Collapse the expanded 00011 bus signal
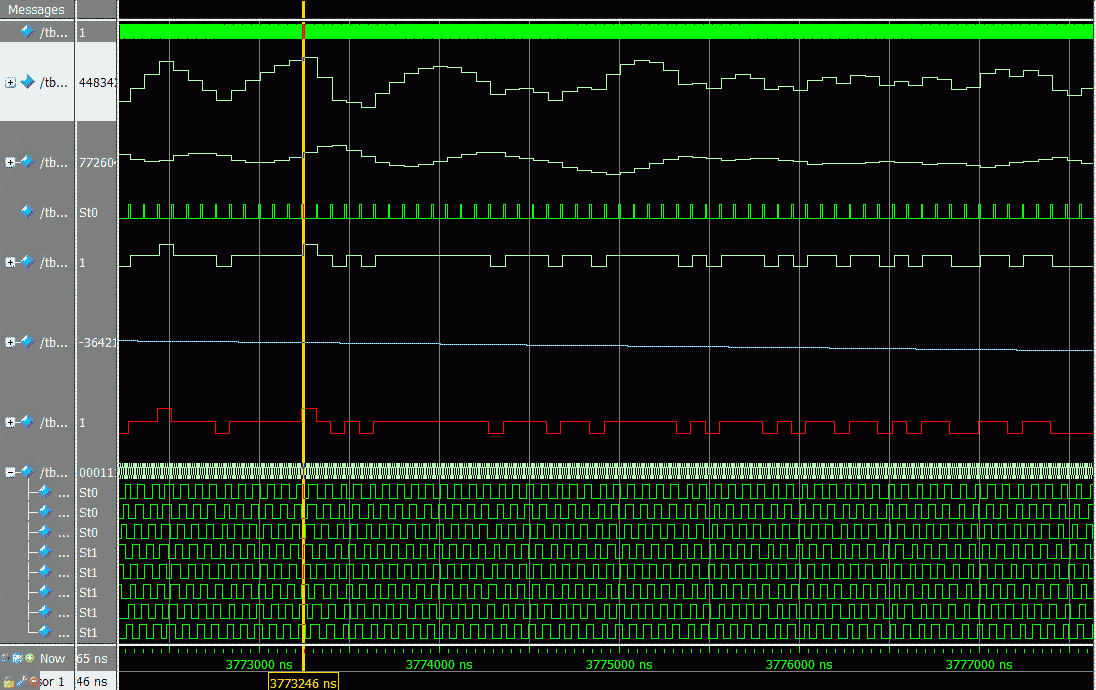 10,472
